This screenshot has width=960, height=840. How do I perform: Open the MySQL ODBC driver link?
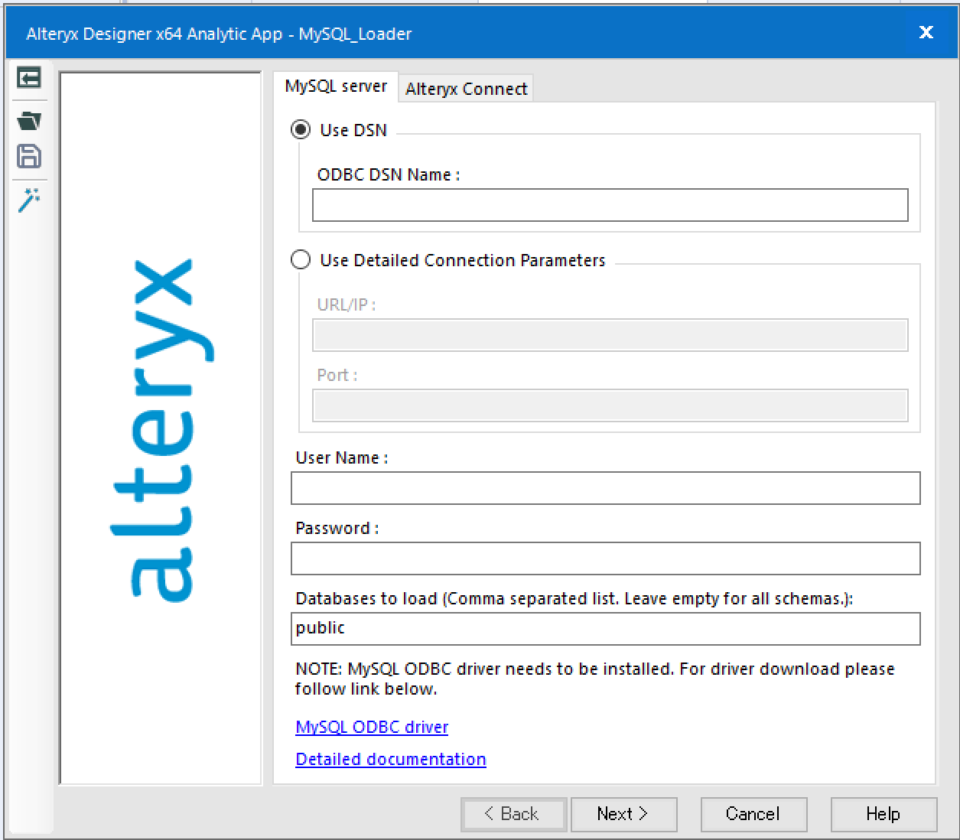point(372,727)
